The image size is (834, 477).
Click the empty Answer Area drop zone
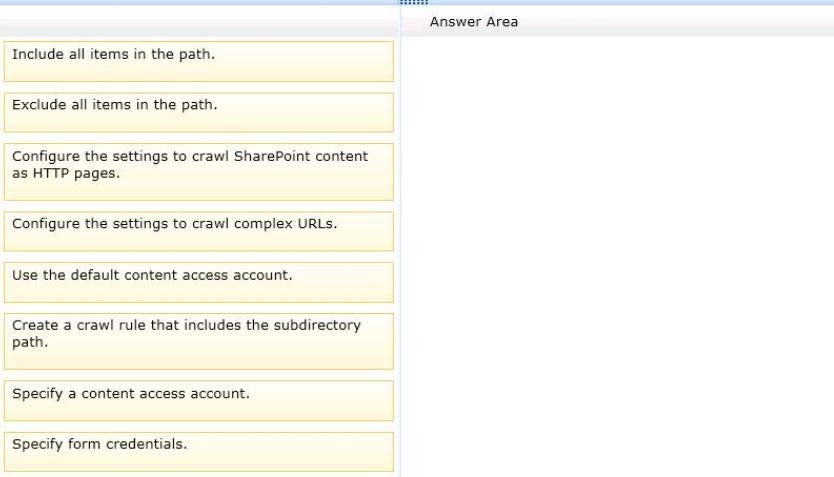[x=616, y=250]
